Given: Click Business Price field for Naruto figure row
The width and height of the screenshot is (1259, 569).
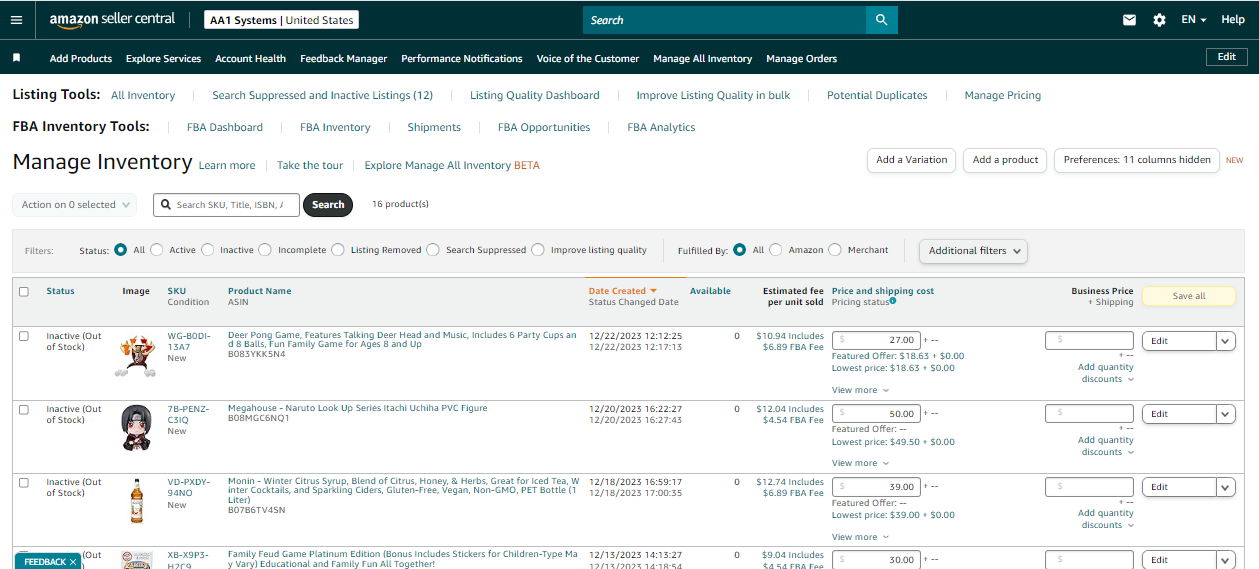Looking at the screenshot, I should click(1089, 413).
